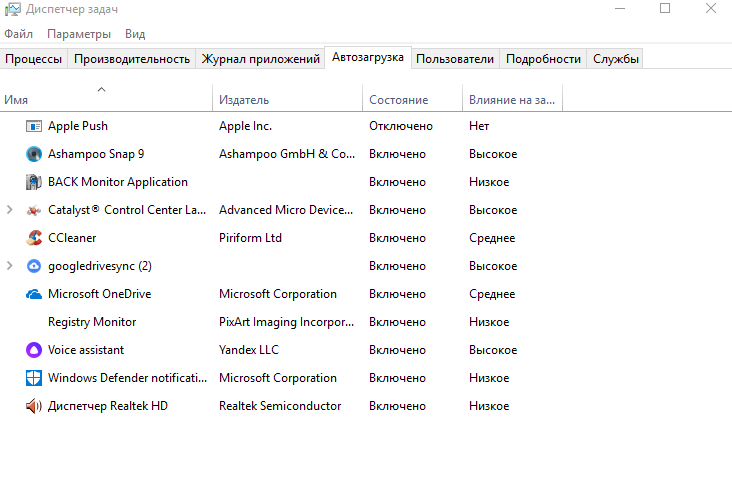732x481 pixels.
Task: Select BACK Monitor Application entry
Action: (118, 182)
